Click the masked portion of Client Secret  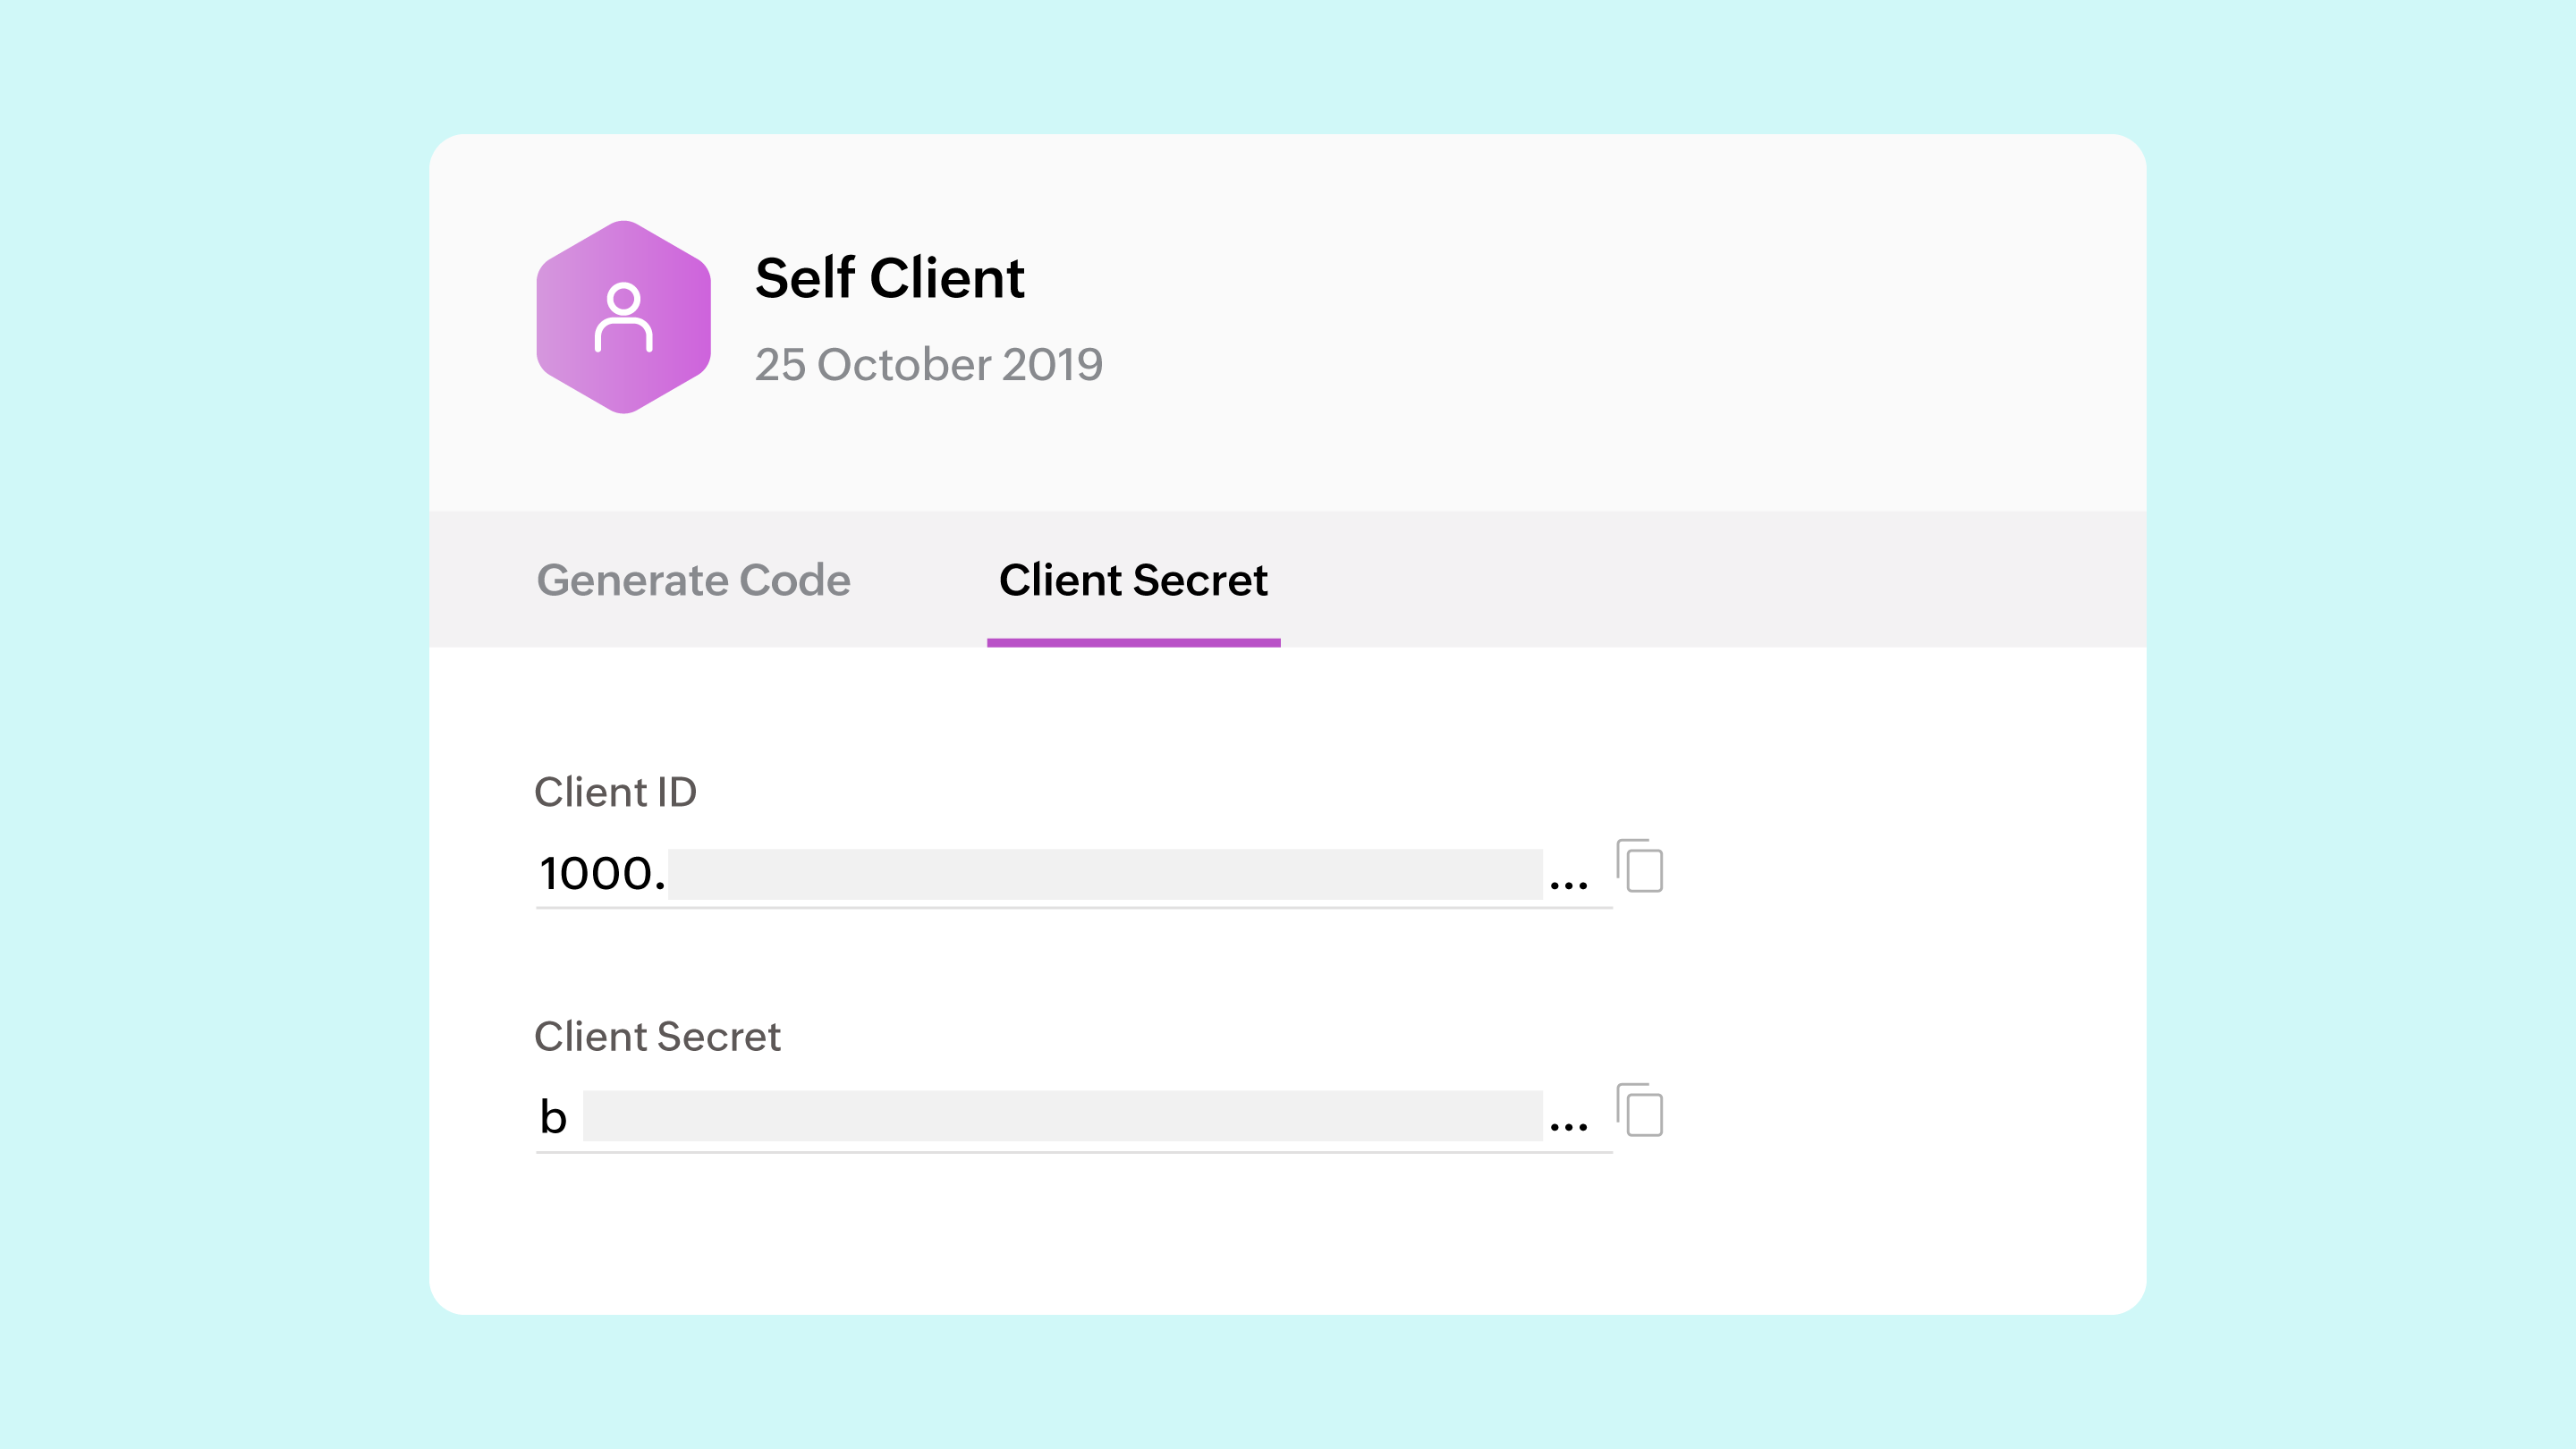point(1062,1116)
